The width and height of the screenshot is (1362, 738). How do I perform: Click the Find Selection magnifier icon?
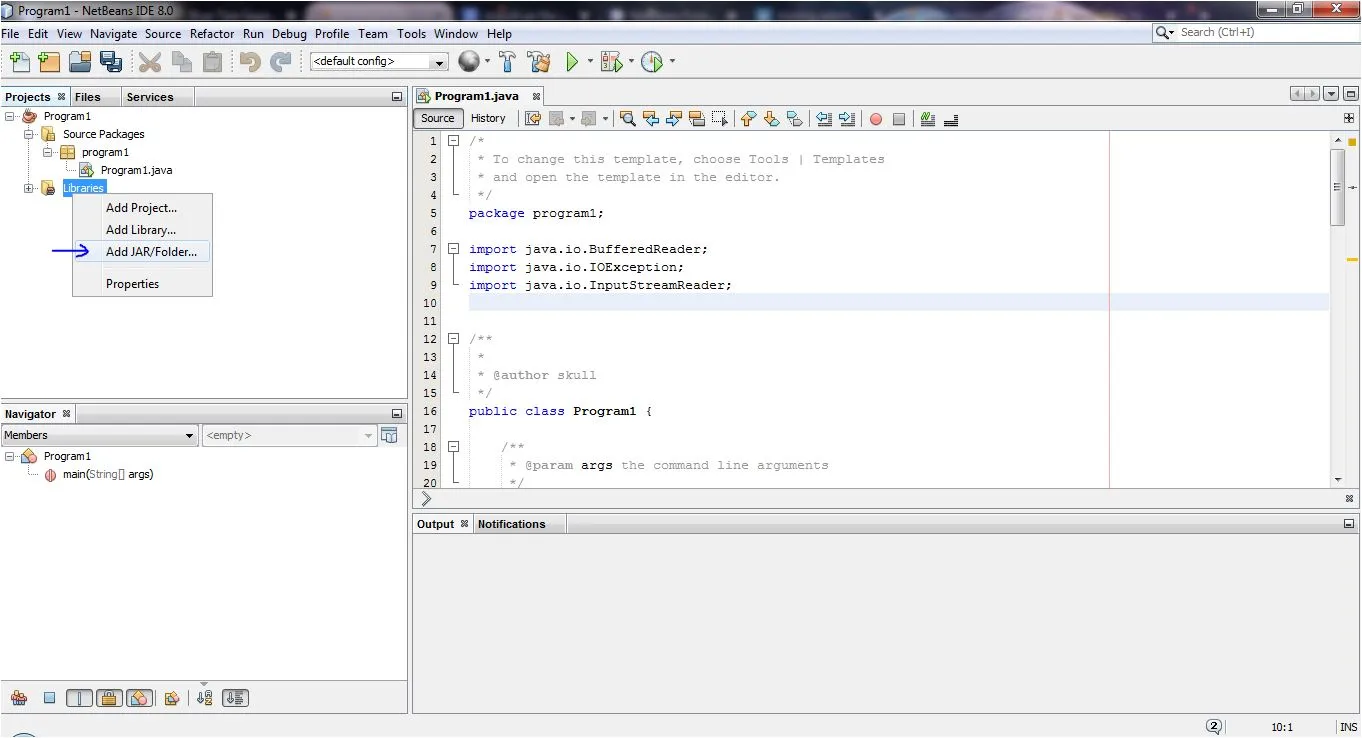627,119
